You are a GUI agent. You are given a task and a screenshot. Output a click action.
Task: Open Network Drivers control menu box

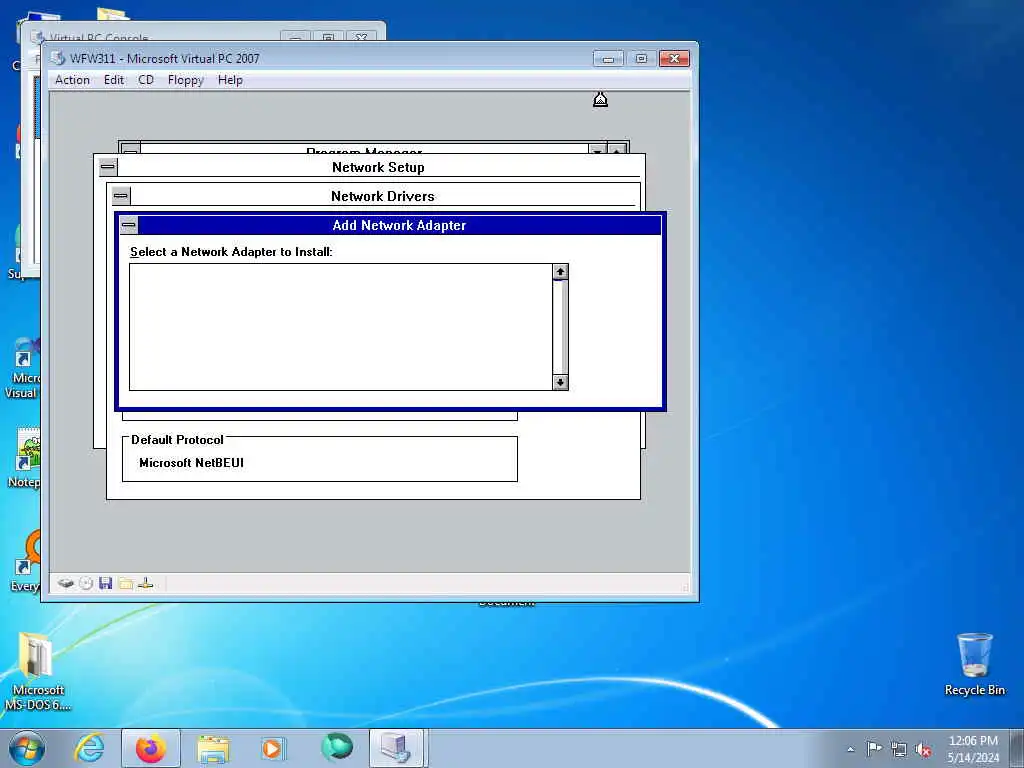click(121, 196)
